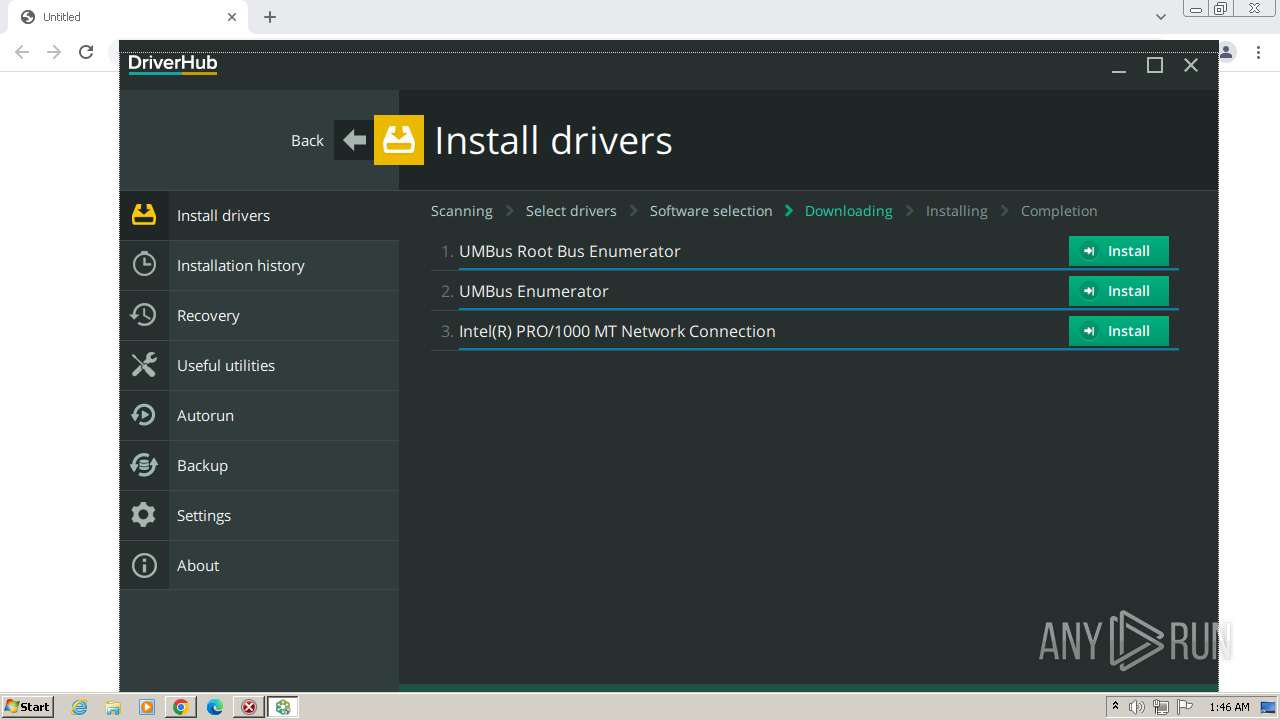Open Useful utilities section

click(259, 365)
